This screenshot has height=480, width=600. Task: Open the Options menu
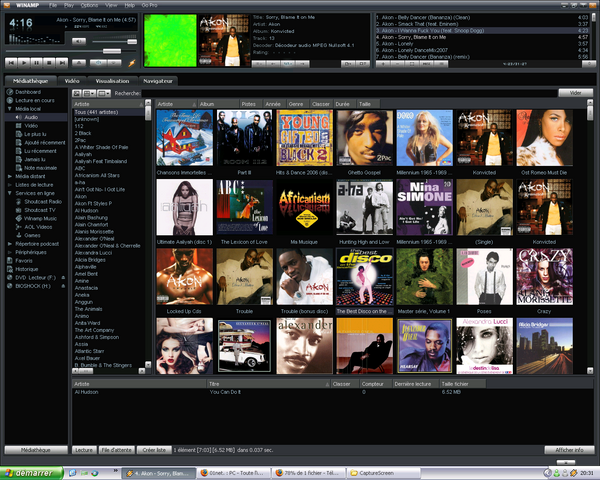89,5
